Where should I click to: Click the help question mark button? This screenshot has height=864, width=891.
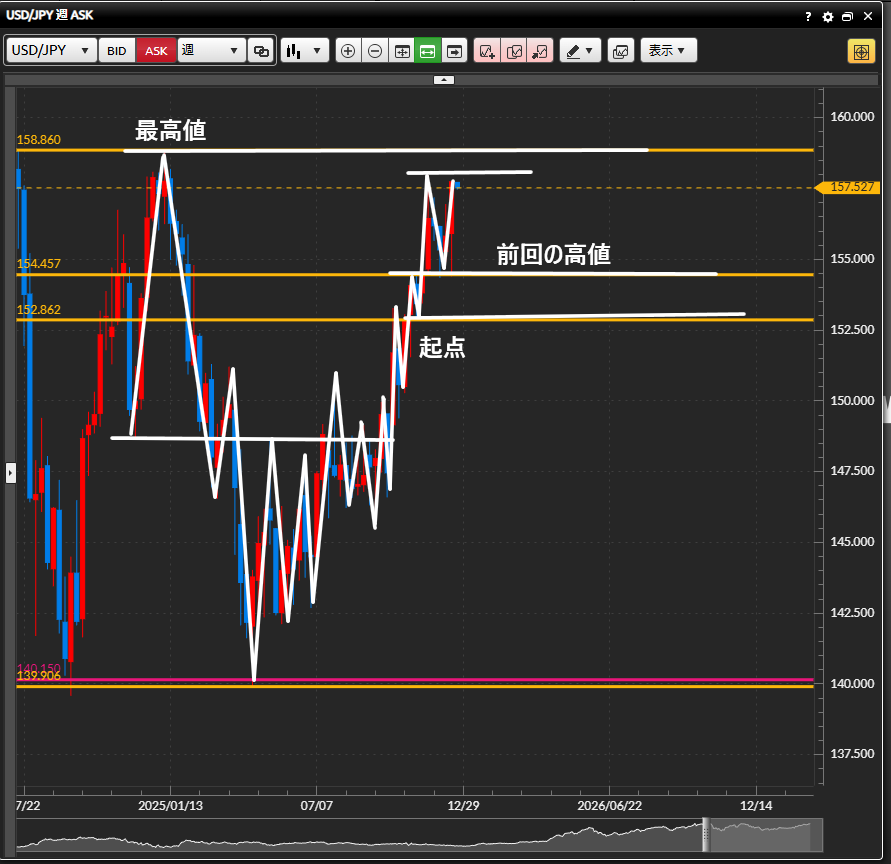click(x=808, y=17)
